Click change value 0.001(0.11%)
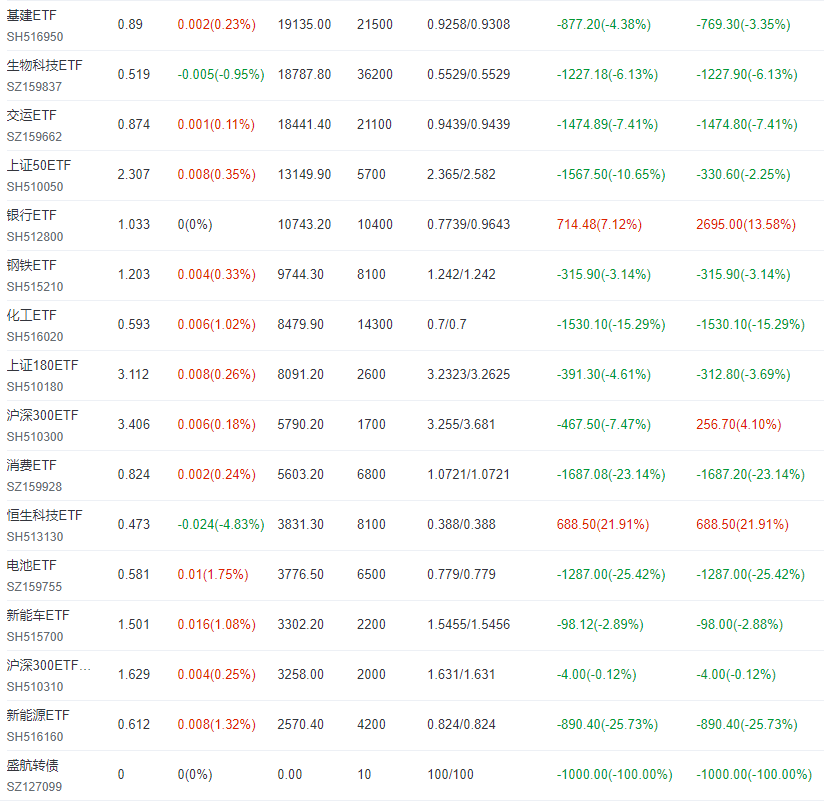 pos(216,124)
